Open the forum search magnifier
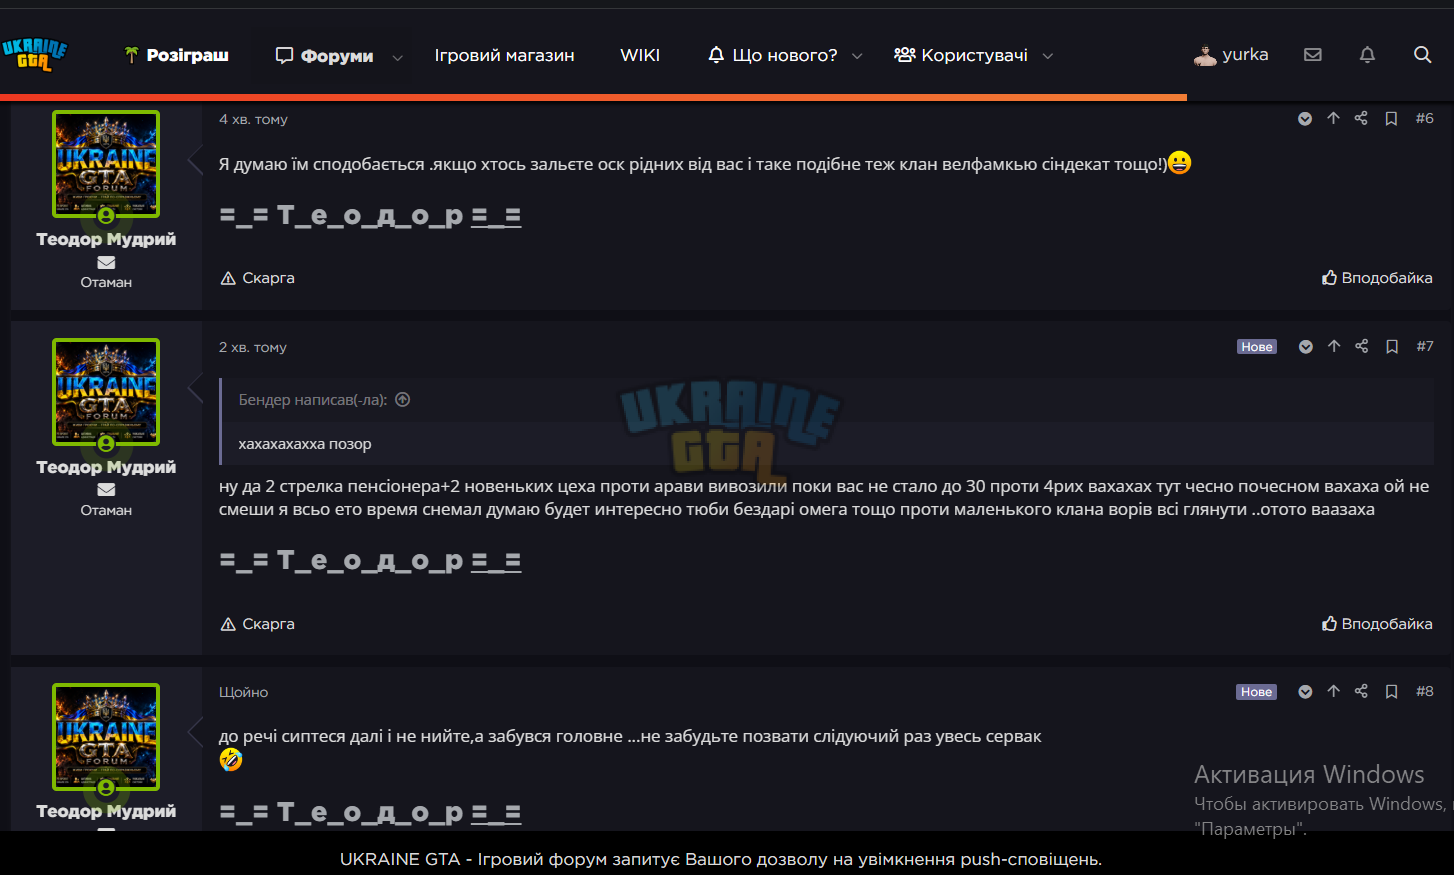1454x875 pixels. (1422, 55)
